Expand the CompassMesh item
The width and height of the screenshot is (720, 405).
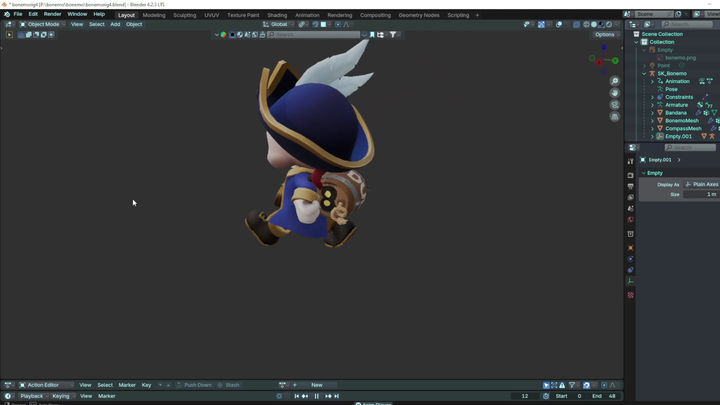tap(652, 129)
